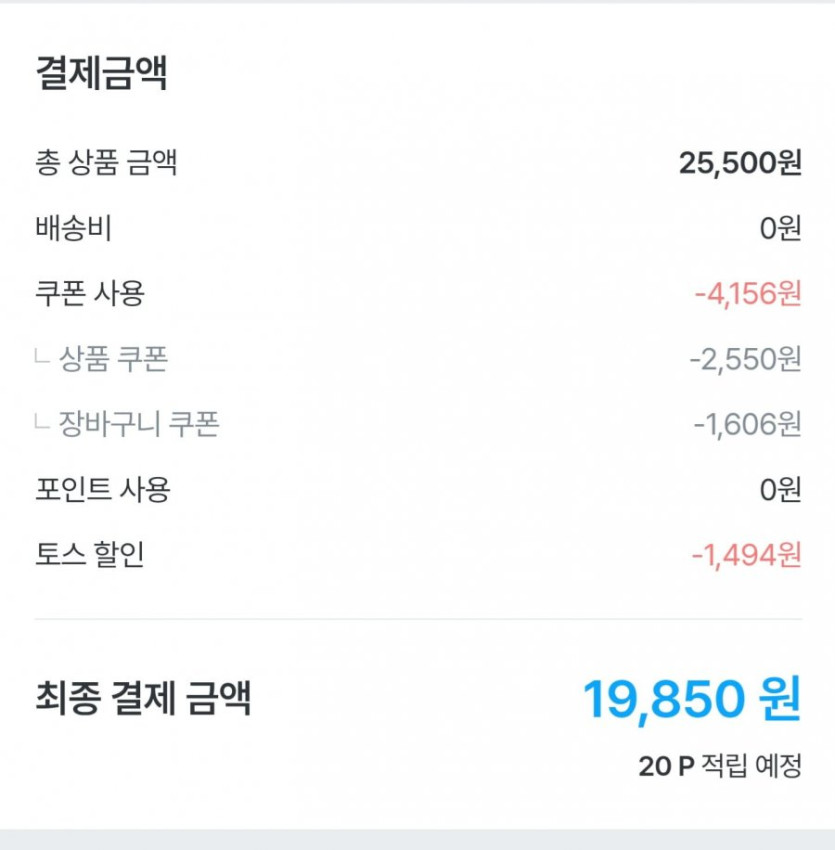
Task: Click the -1,606원 cart coupon amount
Action: pos(747,425)
